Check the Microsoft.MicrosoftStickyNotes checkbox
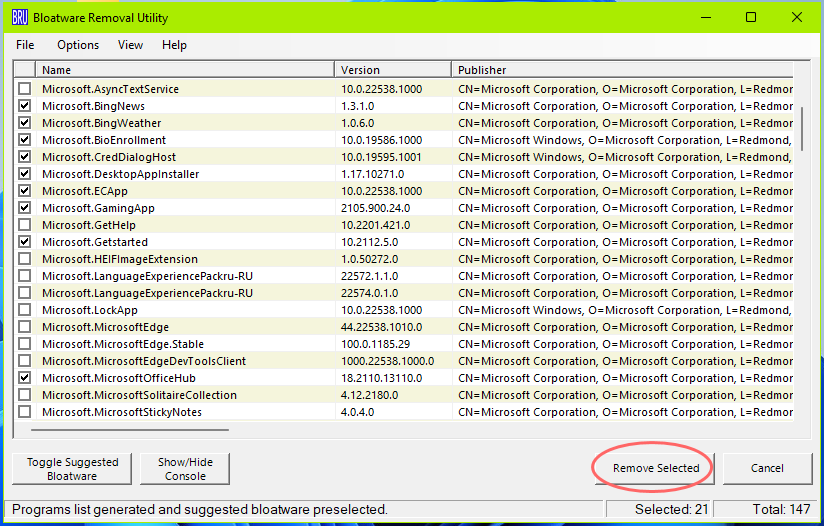Viewport: 824px width, 526px height. pyautogui.click(x=24, y=412)
